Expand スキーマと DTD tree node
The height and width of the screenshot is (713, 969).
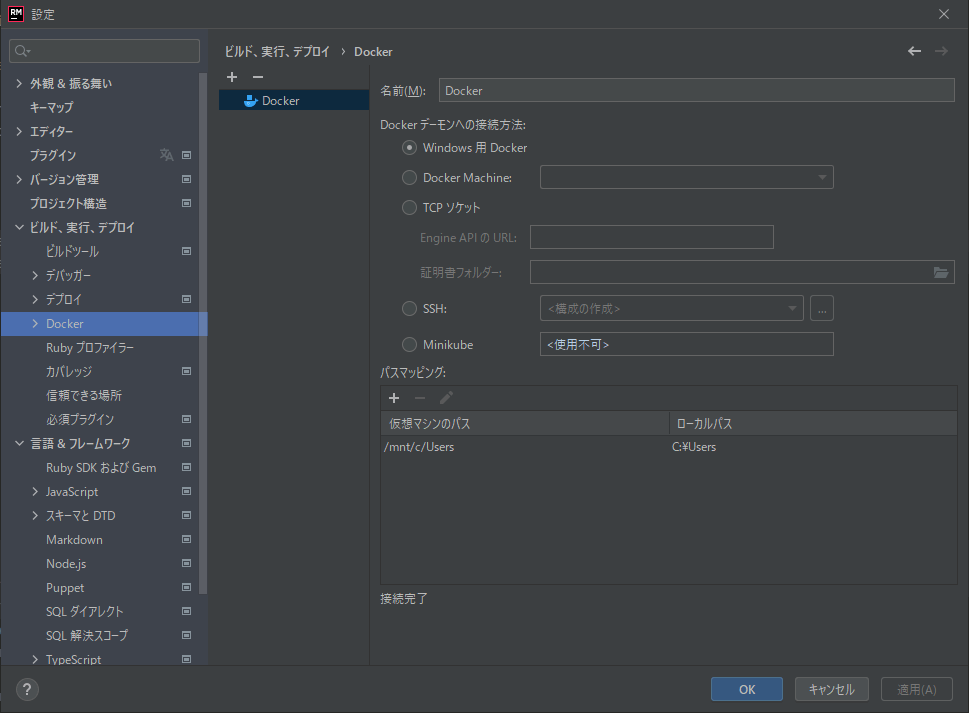(x=35, y=516)
